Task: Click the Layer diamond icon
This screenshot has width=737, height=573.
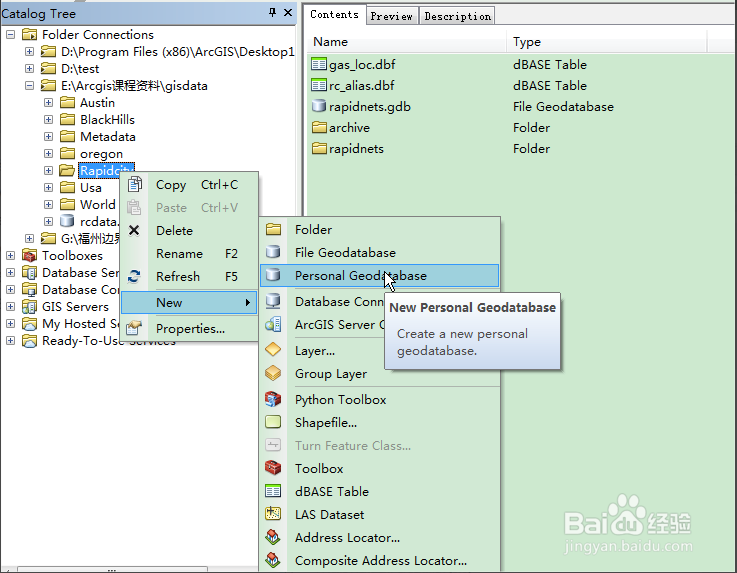Action: 273,350
